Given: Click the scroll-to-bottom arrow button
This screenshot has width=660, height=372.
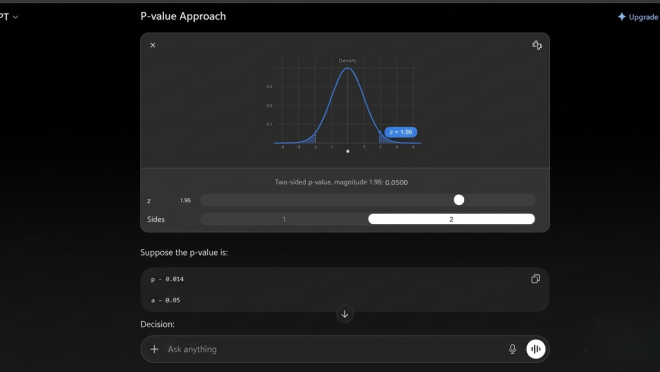Looking at the screenshot, I should click(345, 314).
